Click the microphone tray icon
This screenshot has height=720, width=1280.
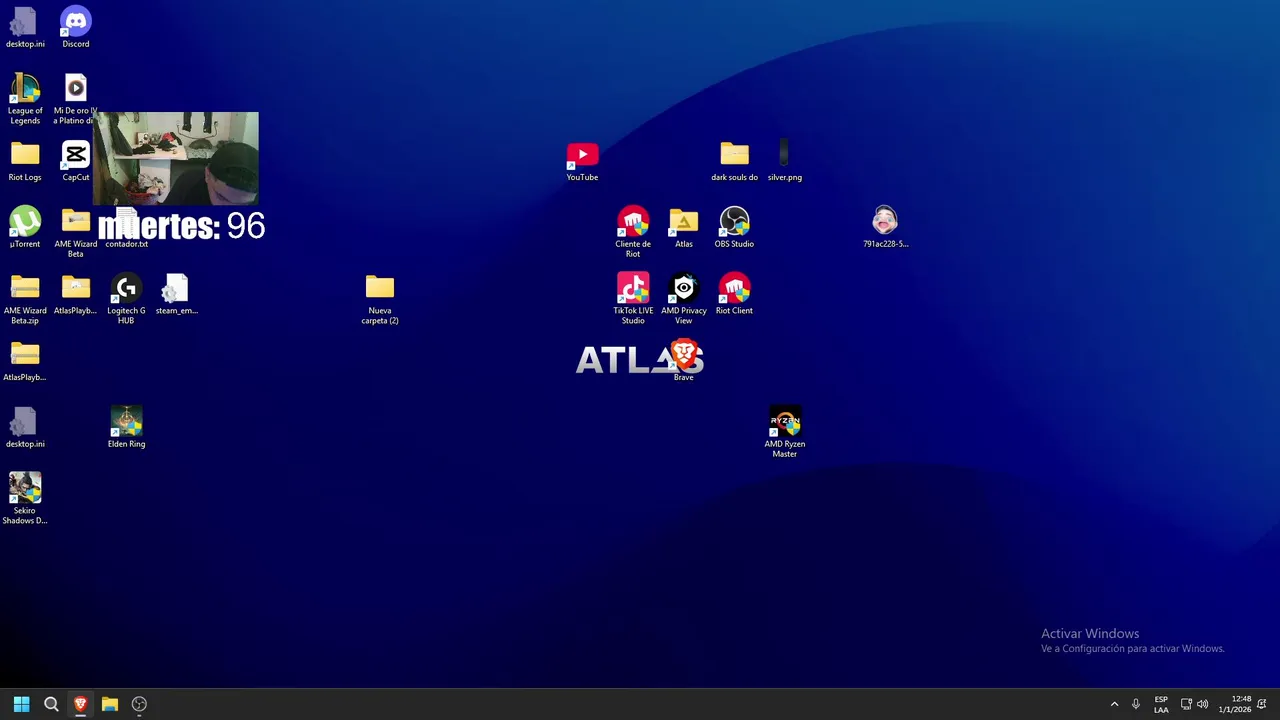[1136, 704]
